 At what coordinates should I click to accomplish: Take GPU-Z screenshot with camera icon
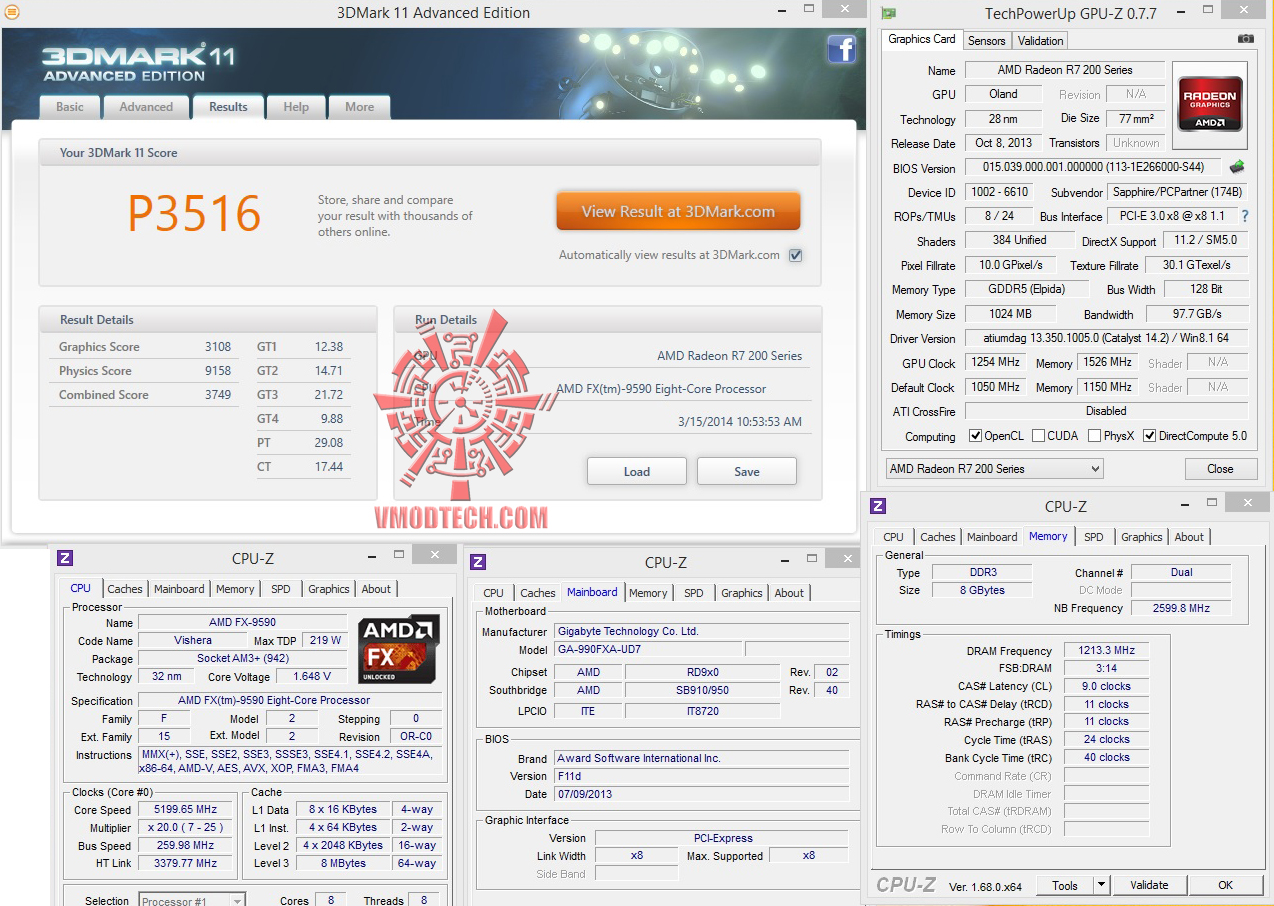[1245, 39]
